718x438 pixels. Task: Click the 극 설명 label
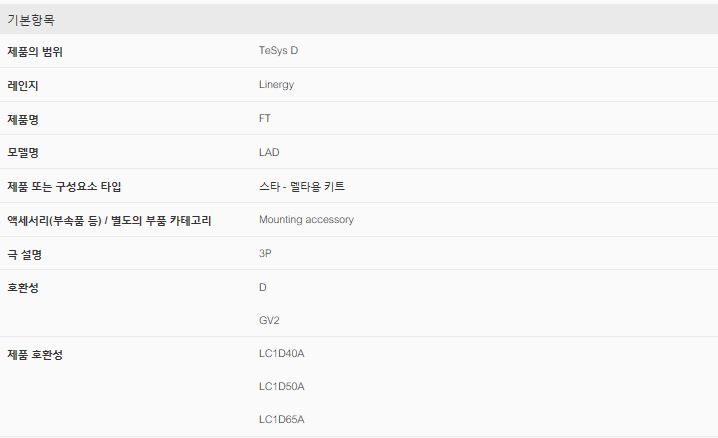coord(24,254)
